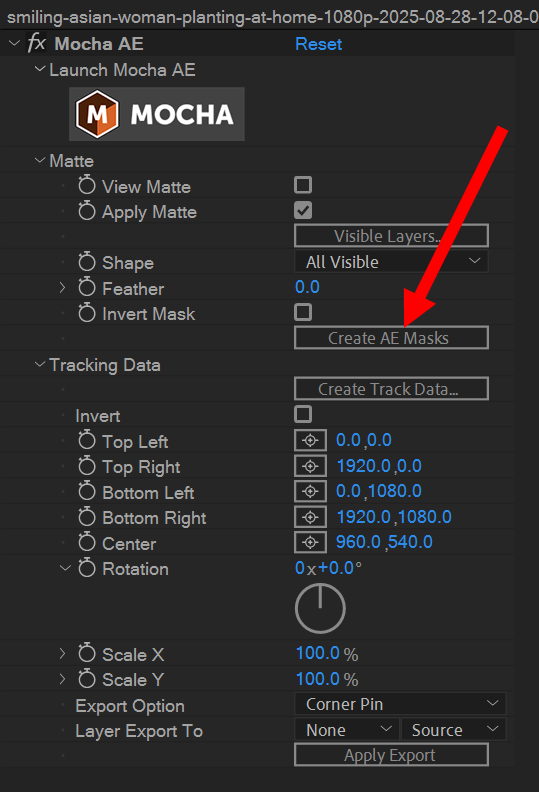Image resolution: width=539 pixels, height=792 pixels.
Task: Pick Bottom Left point with crosshair button
Action: 310,491
